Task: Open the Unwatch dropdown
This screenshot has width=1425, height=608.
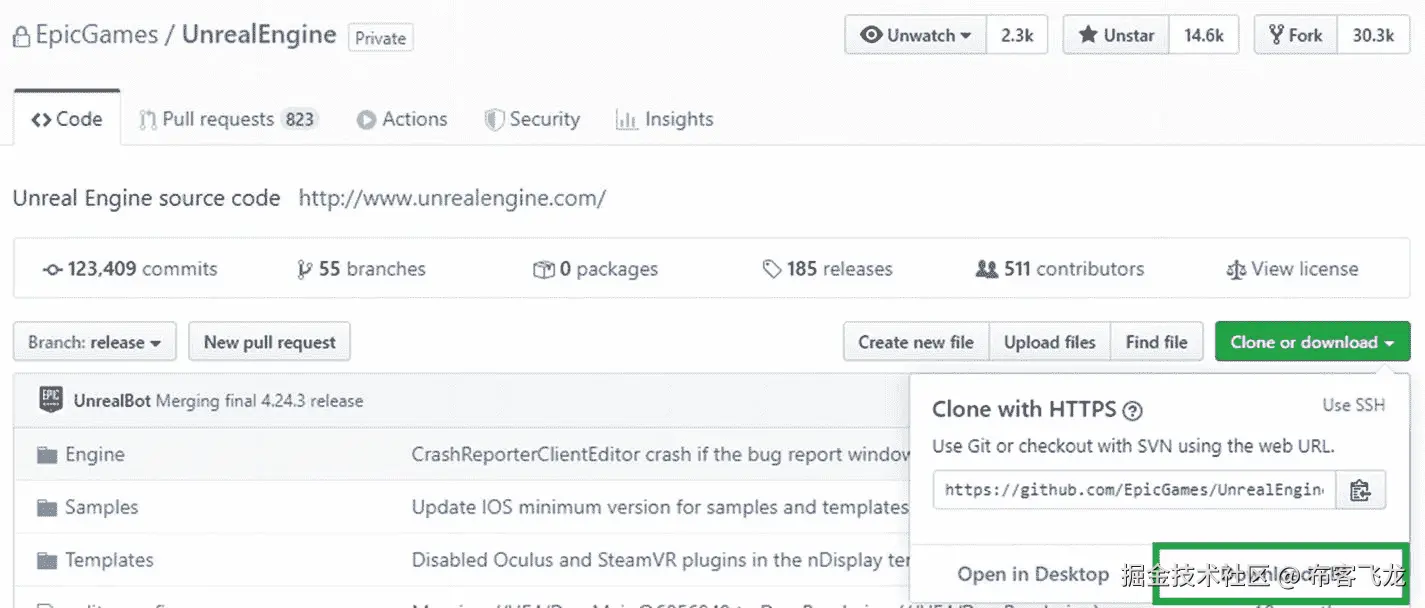Action: pyautogui.click(x=916, y=35)
